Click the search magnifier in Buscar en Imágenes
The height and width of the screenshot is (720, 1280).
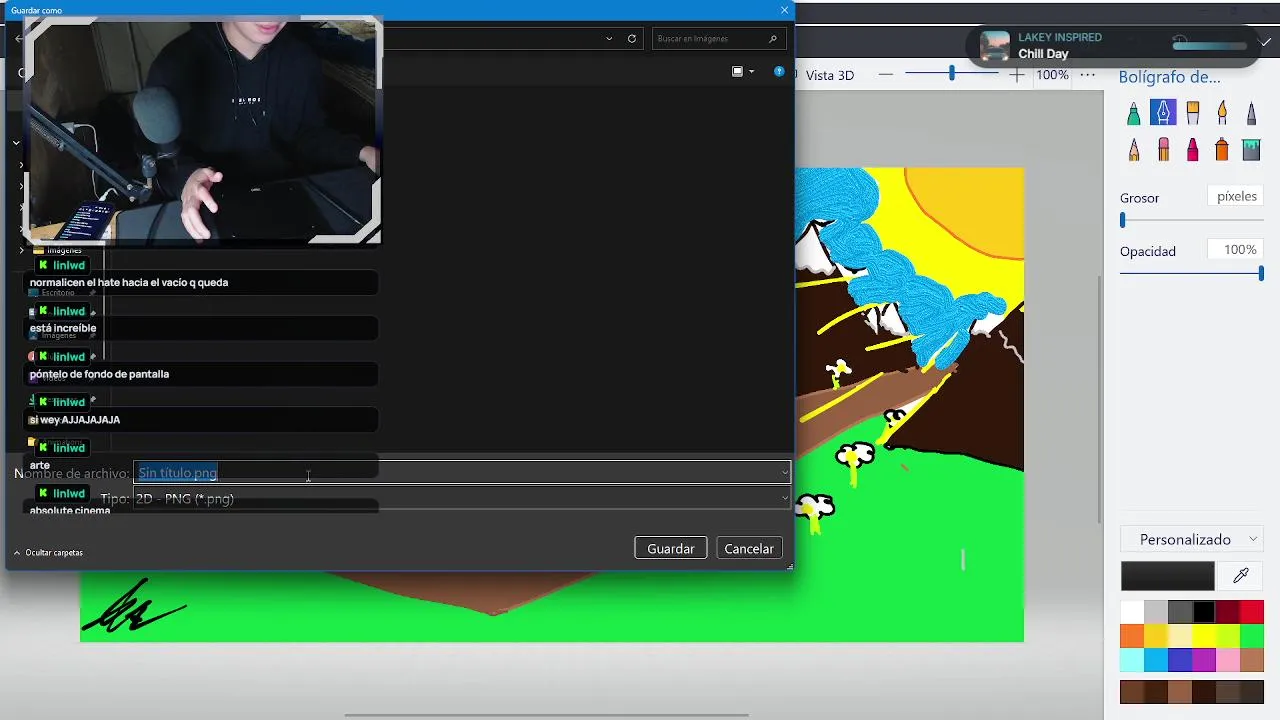coord(773,38)
